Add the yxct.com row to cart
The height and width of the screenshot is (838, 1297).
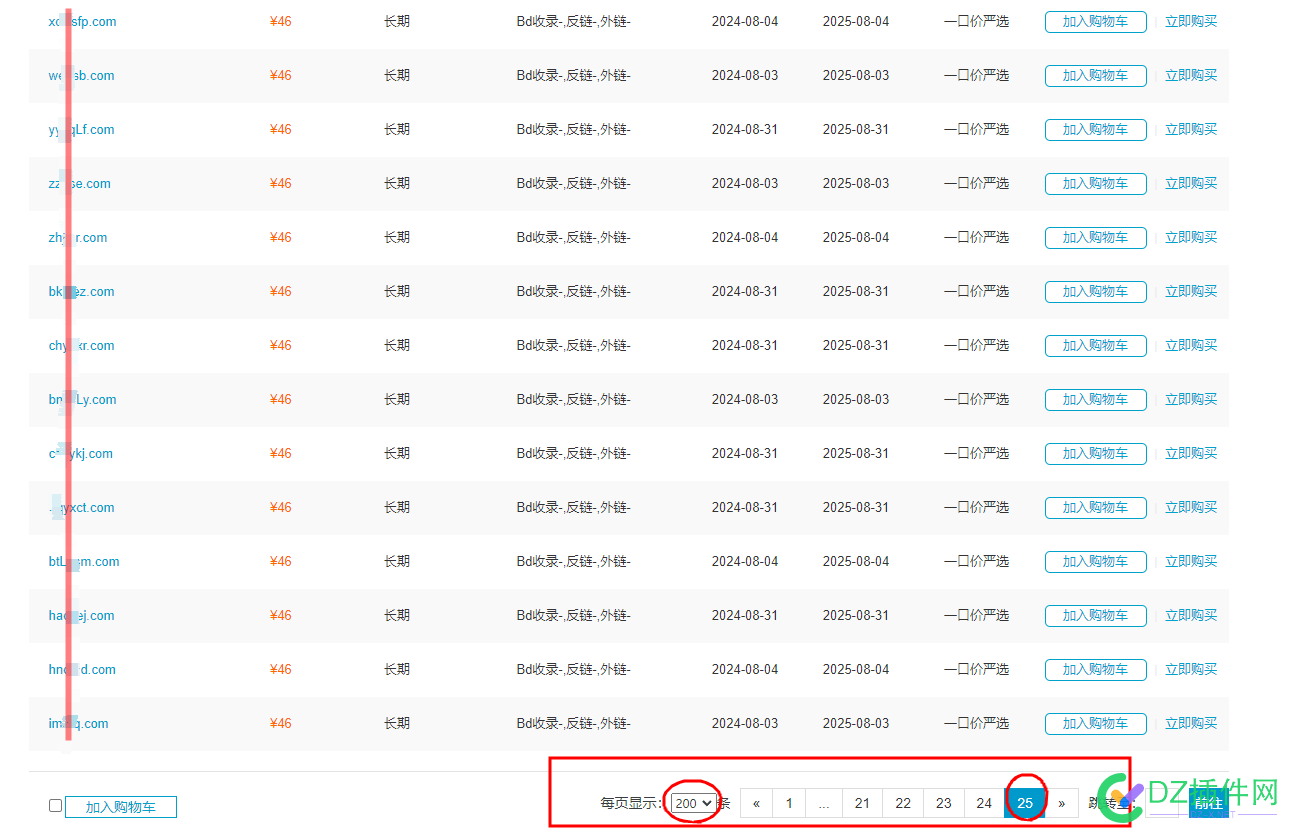[x=1095, y=508]
